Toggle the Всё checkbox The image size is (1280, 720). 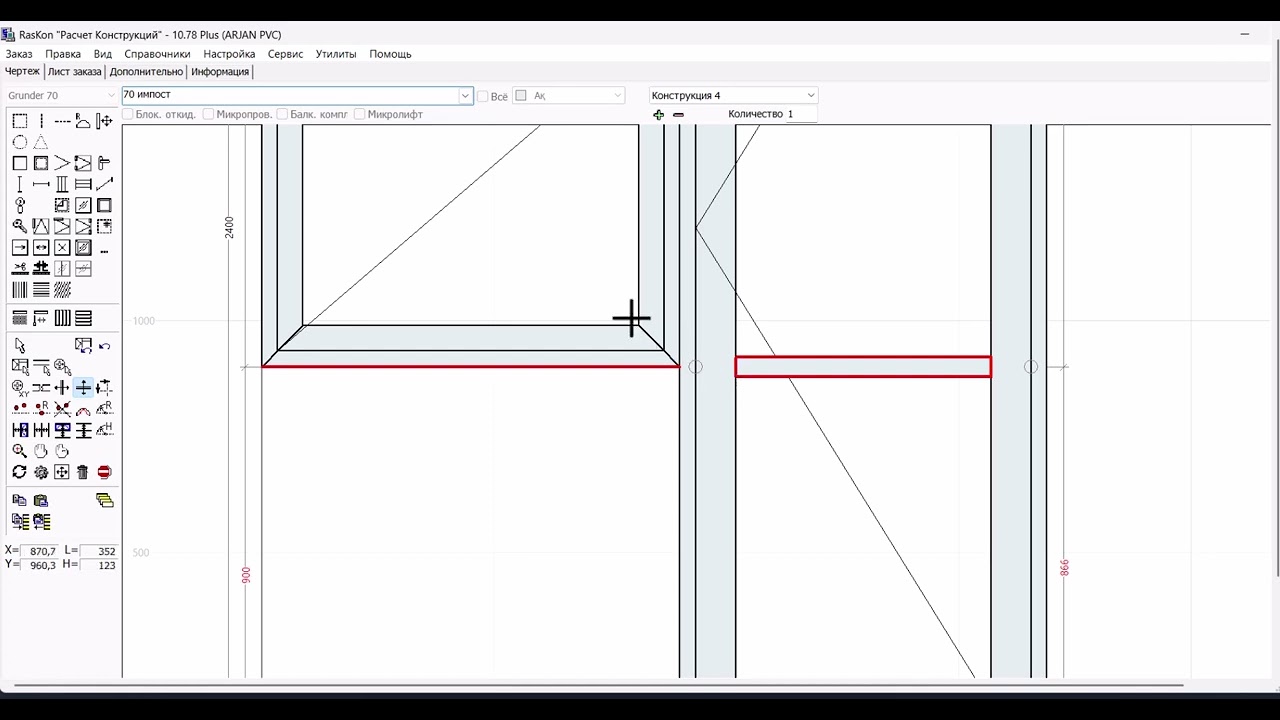pyautogui.click(x=482, y=96)
